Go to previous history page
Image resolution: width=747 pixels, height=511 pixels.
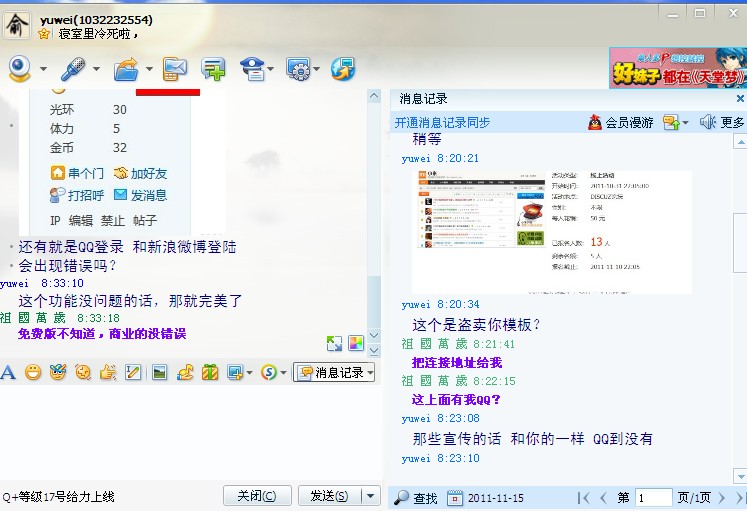pyautogui.click(x=603, y=498)
